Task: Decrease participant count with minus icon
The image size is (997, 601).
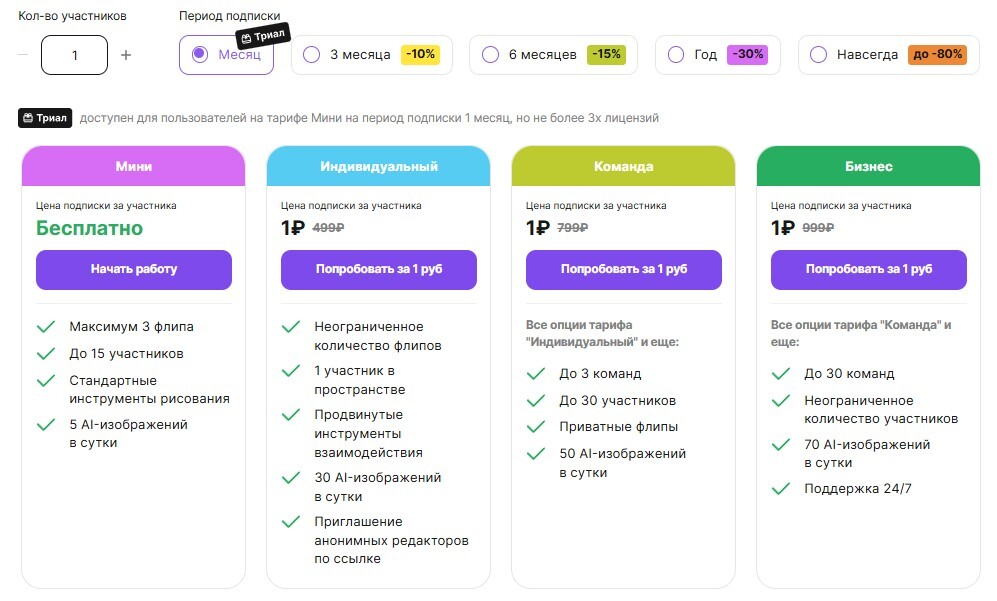Action: (x=24, y=55)
